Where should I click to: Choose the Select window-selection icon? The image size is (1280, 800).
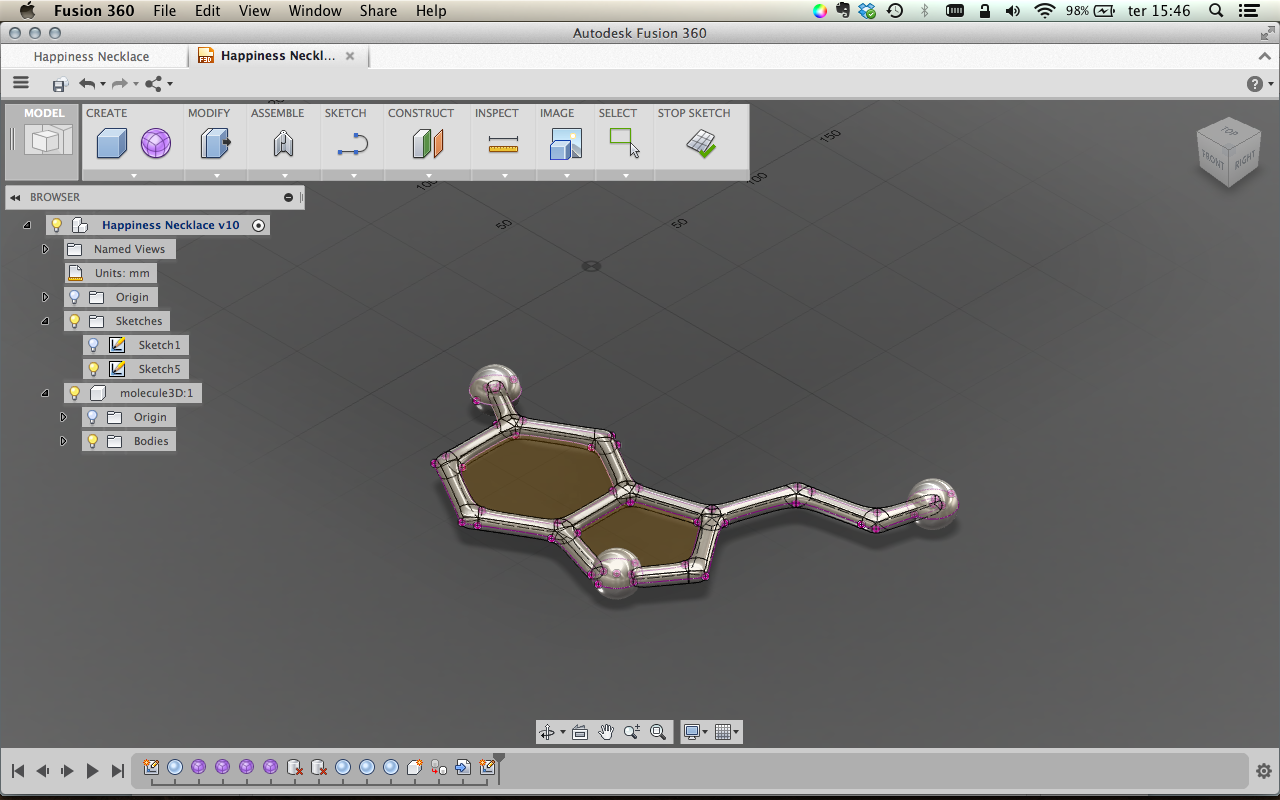[625, 144]
